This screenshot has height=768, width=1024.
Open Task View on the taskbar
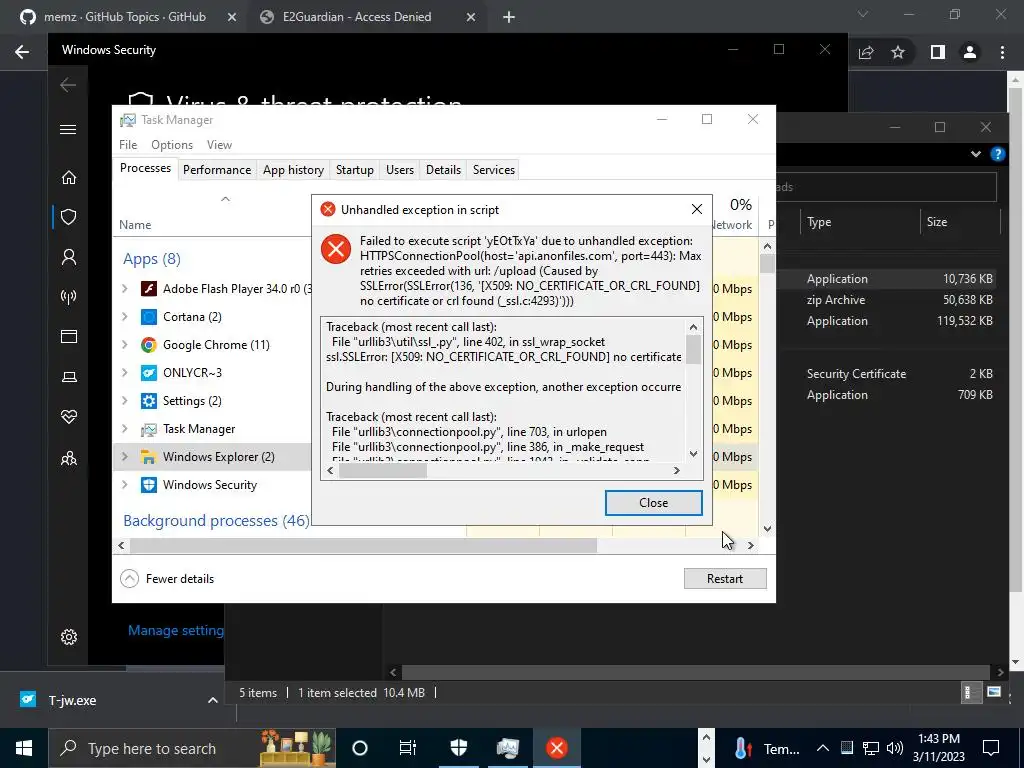pyautogui.click(x=408, y=748)
